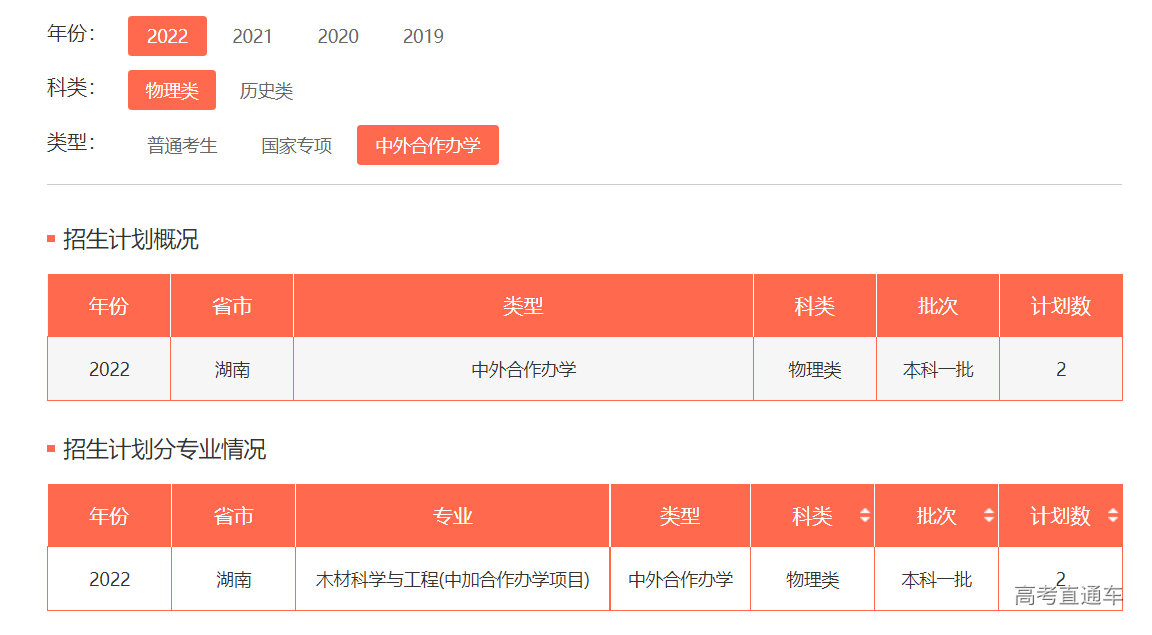Click 年份 header in the majors table
Image resolution: width=1152 pixels, height=635 pixels.
[109, 516]
